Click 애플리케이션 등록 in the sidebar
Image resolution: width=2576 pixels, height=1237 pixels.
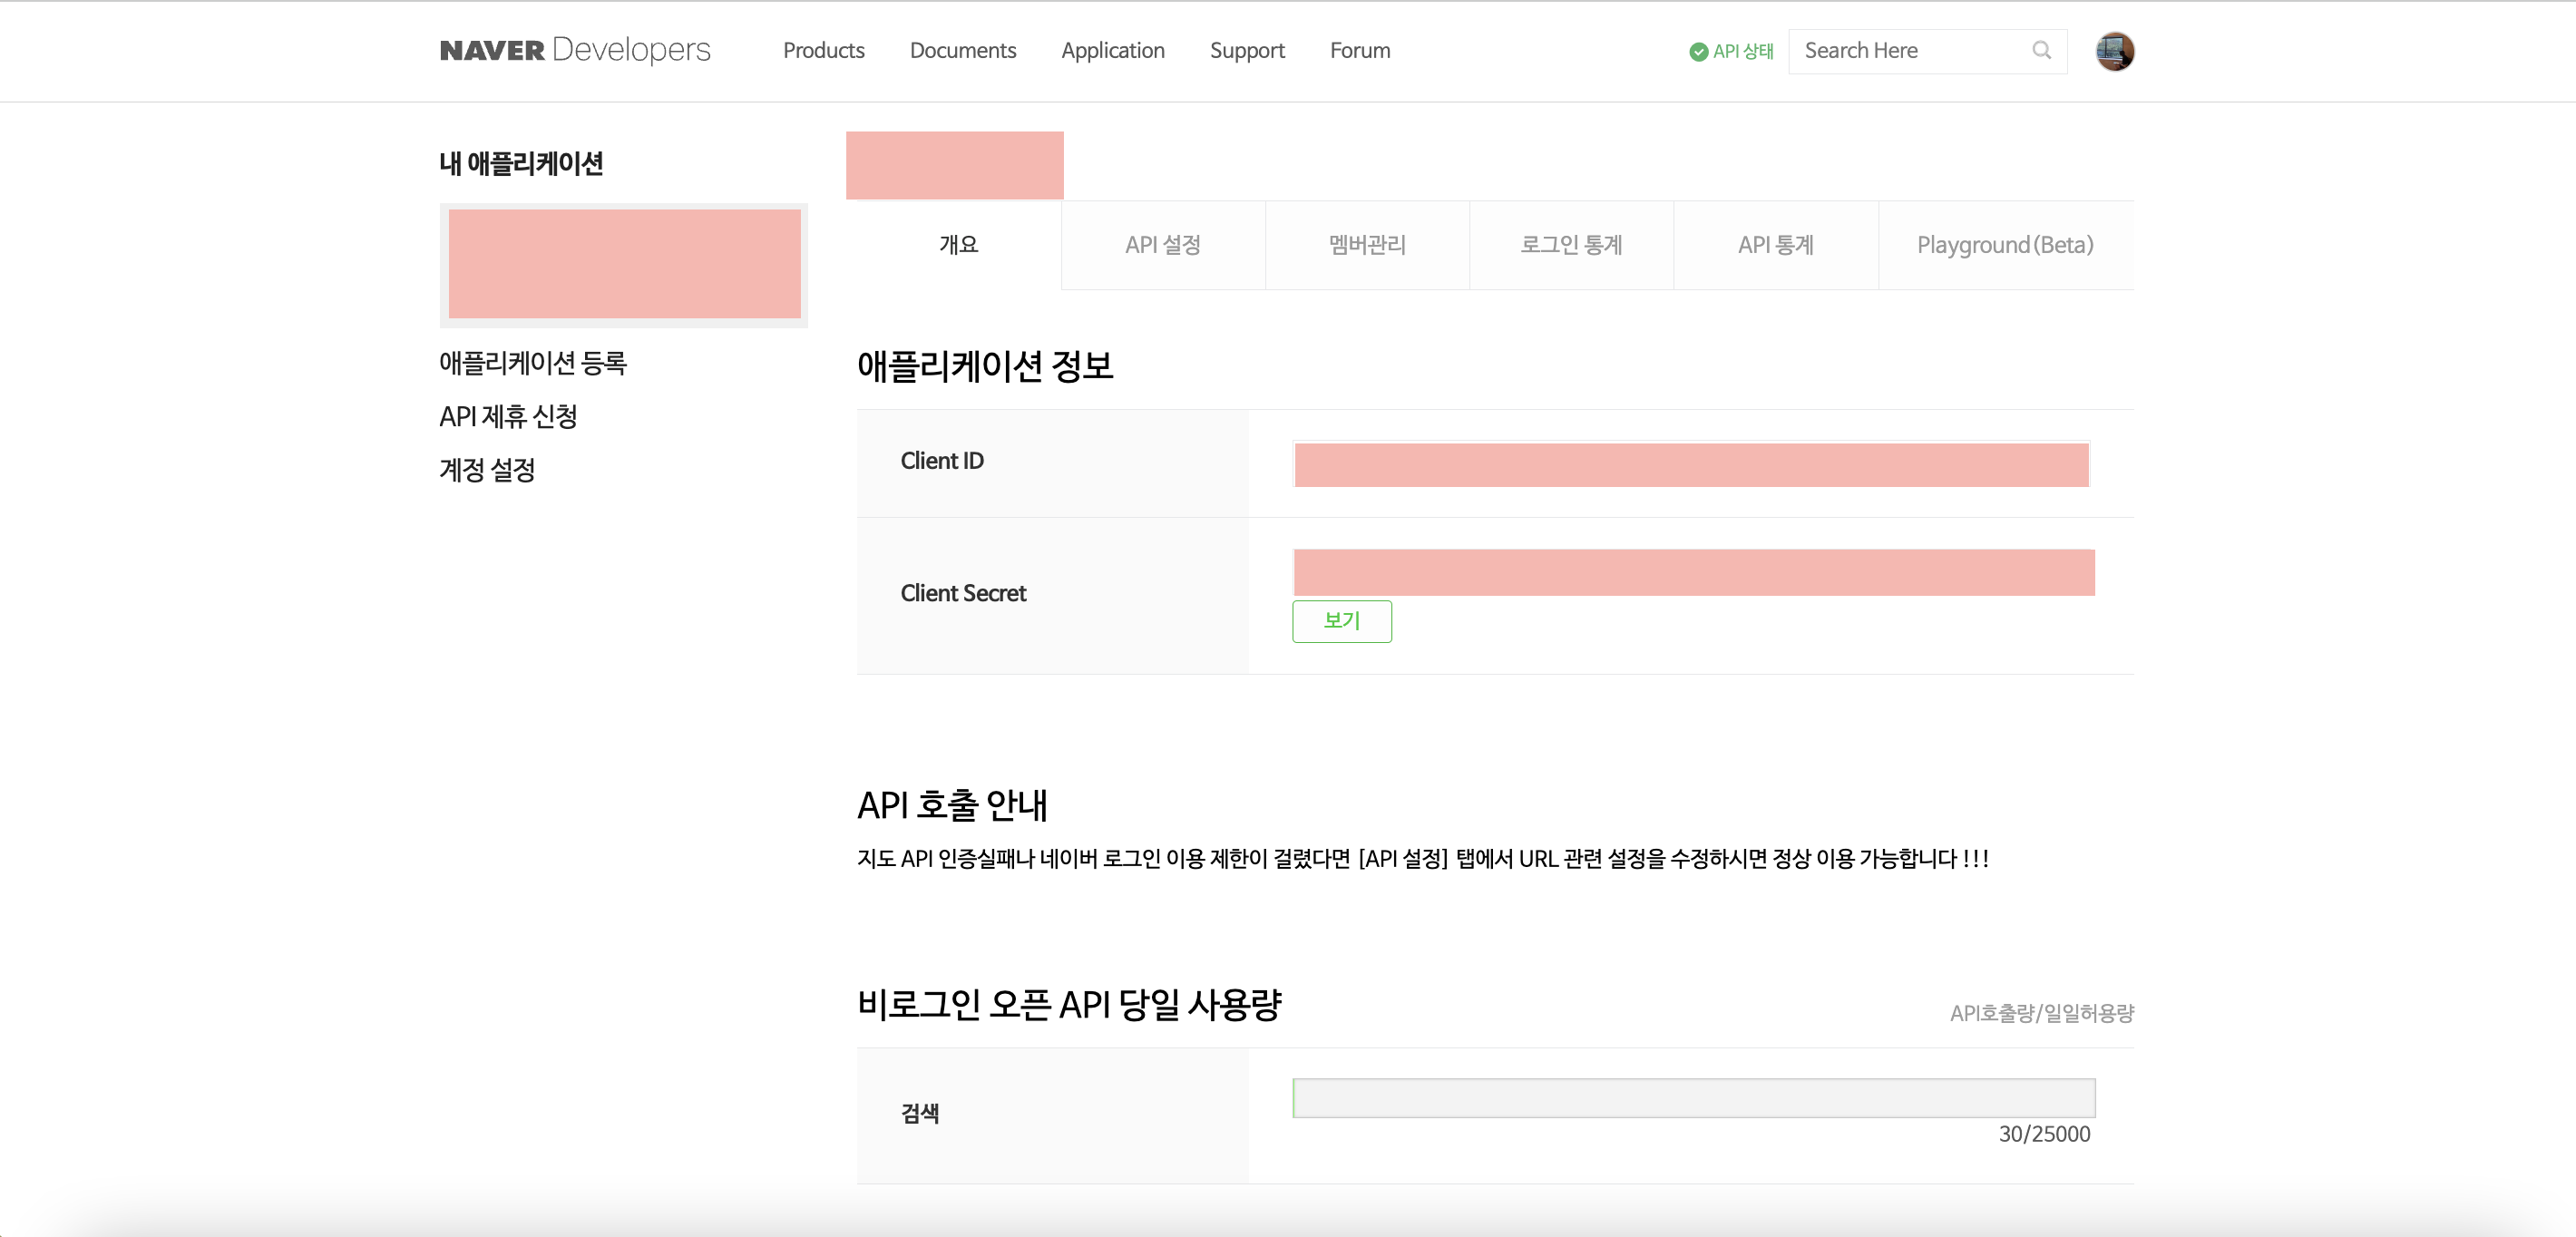(532, 363)
